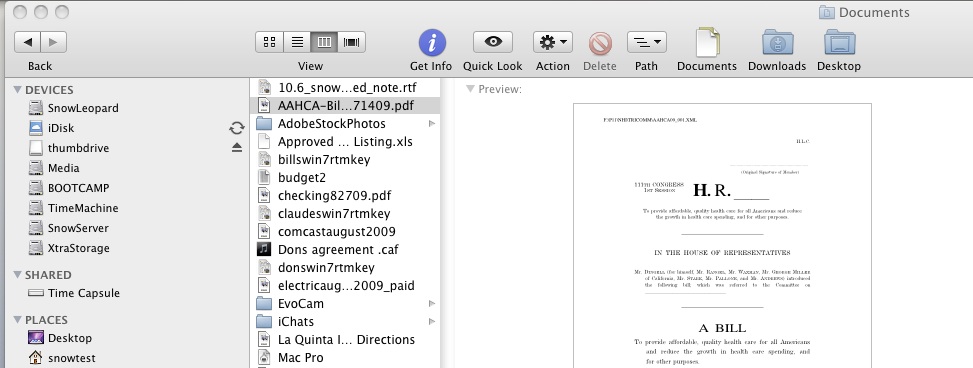Select Dons agreement .caf audio file

(346, 249)
